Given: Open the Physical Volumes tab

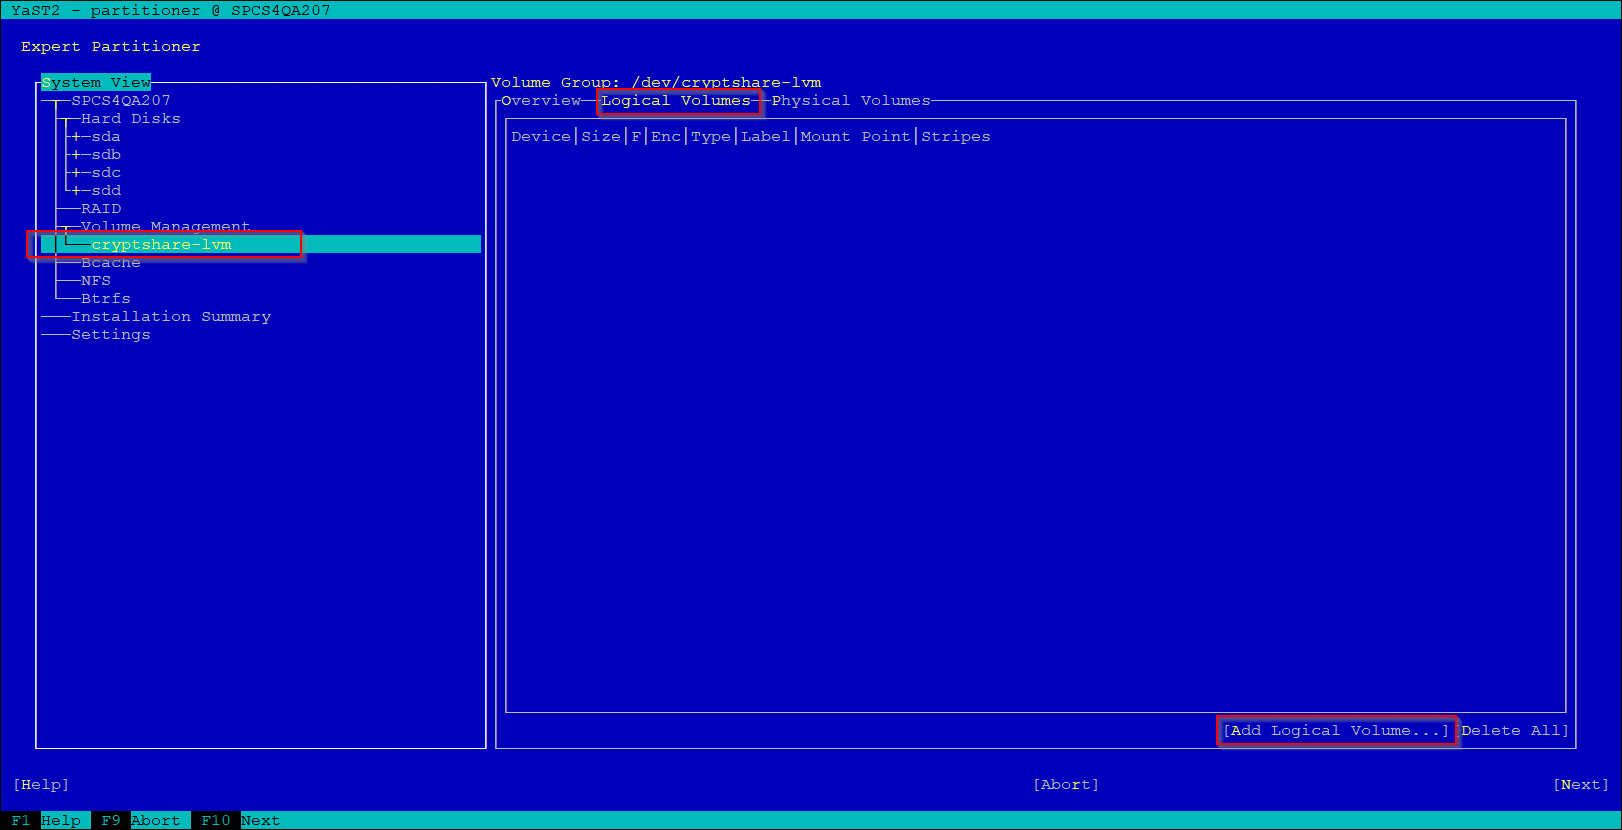Looking at the screenshot, I should tap(851, 101).
